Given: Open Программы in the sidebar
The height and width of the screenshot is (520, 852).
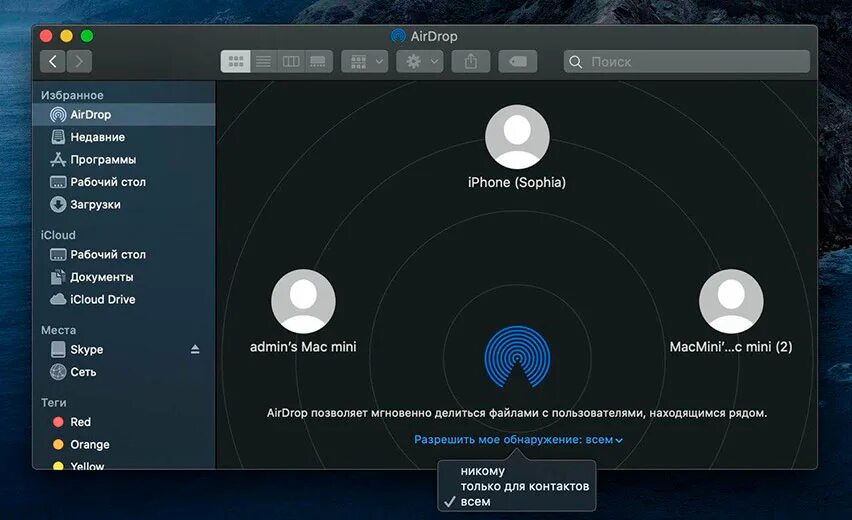Looking at the screenshot, I should 124,160.
